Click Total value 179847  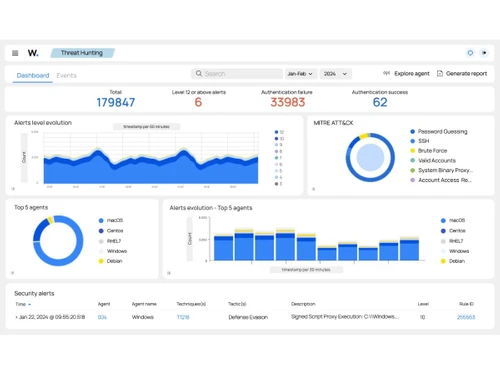pos(116,102)
